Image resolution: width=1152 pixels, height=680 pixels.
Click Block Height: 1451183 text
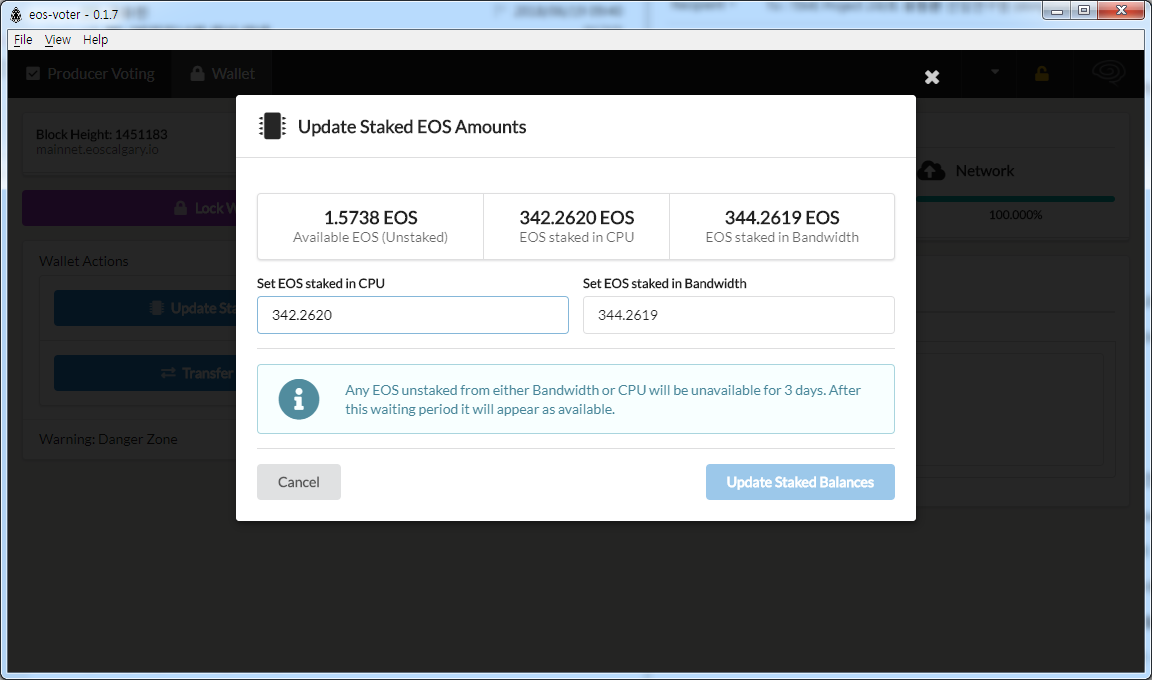(101, 134)
